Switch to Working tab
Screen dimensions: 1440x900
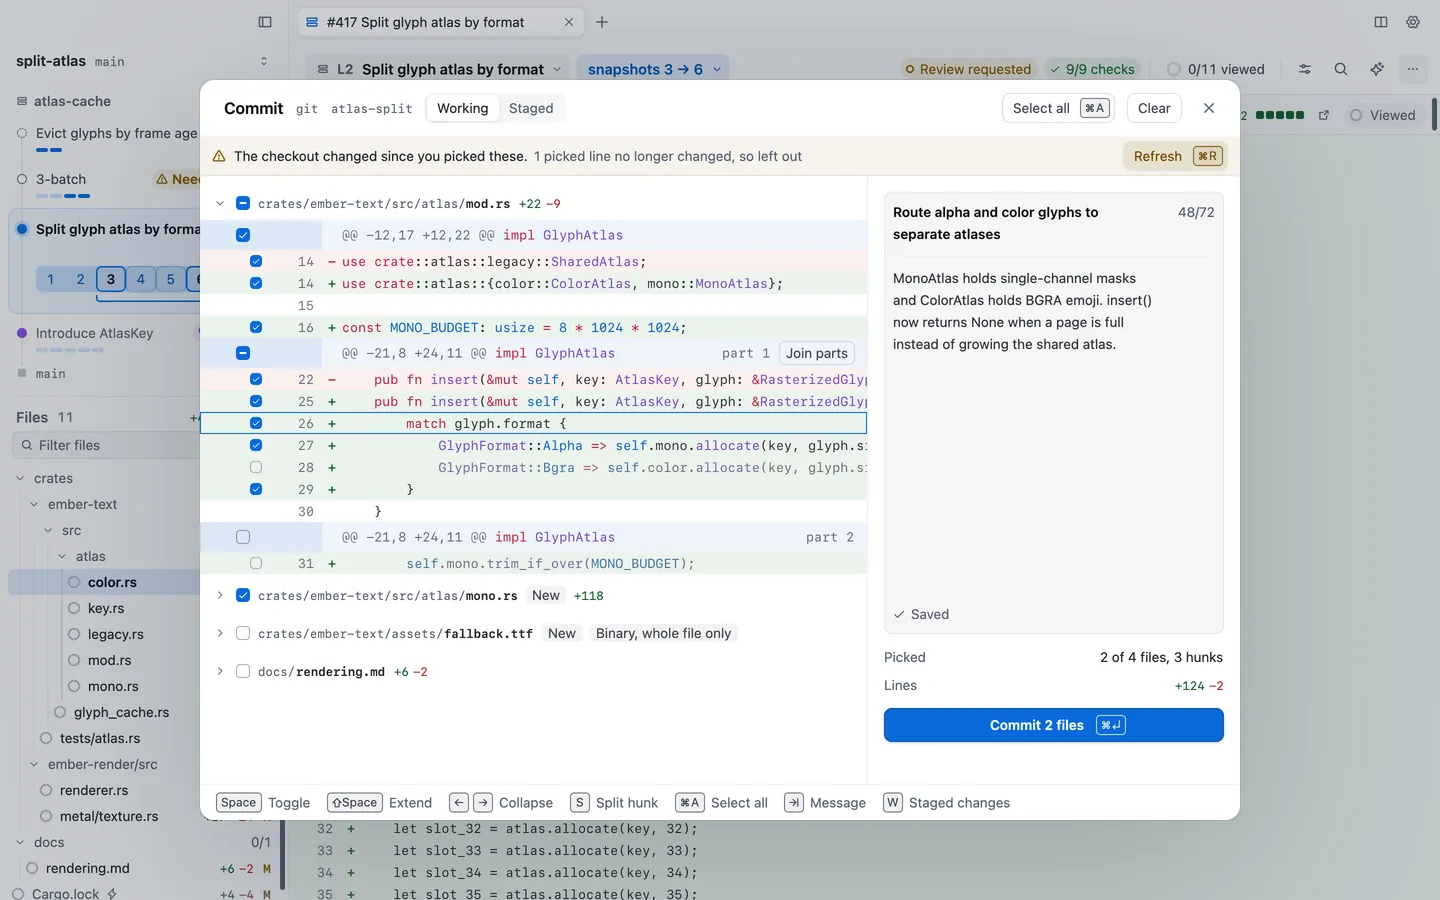pyautogui.click(x=462, y=108)
